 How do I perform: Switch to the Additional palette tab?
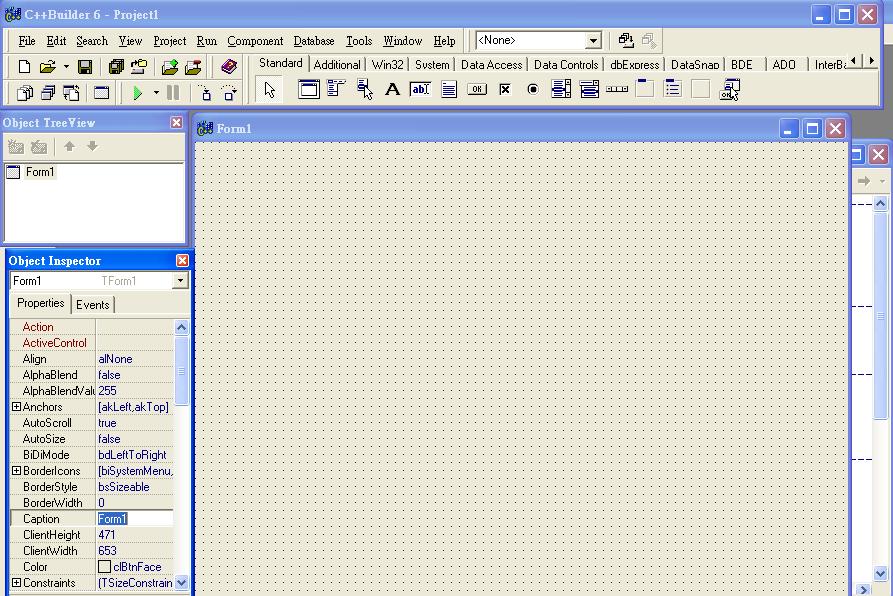pos(337,65)
